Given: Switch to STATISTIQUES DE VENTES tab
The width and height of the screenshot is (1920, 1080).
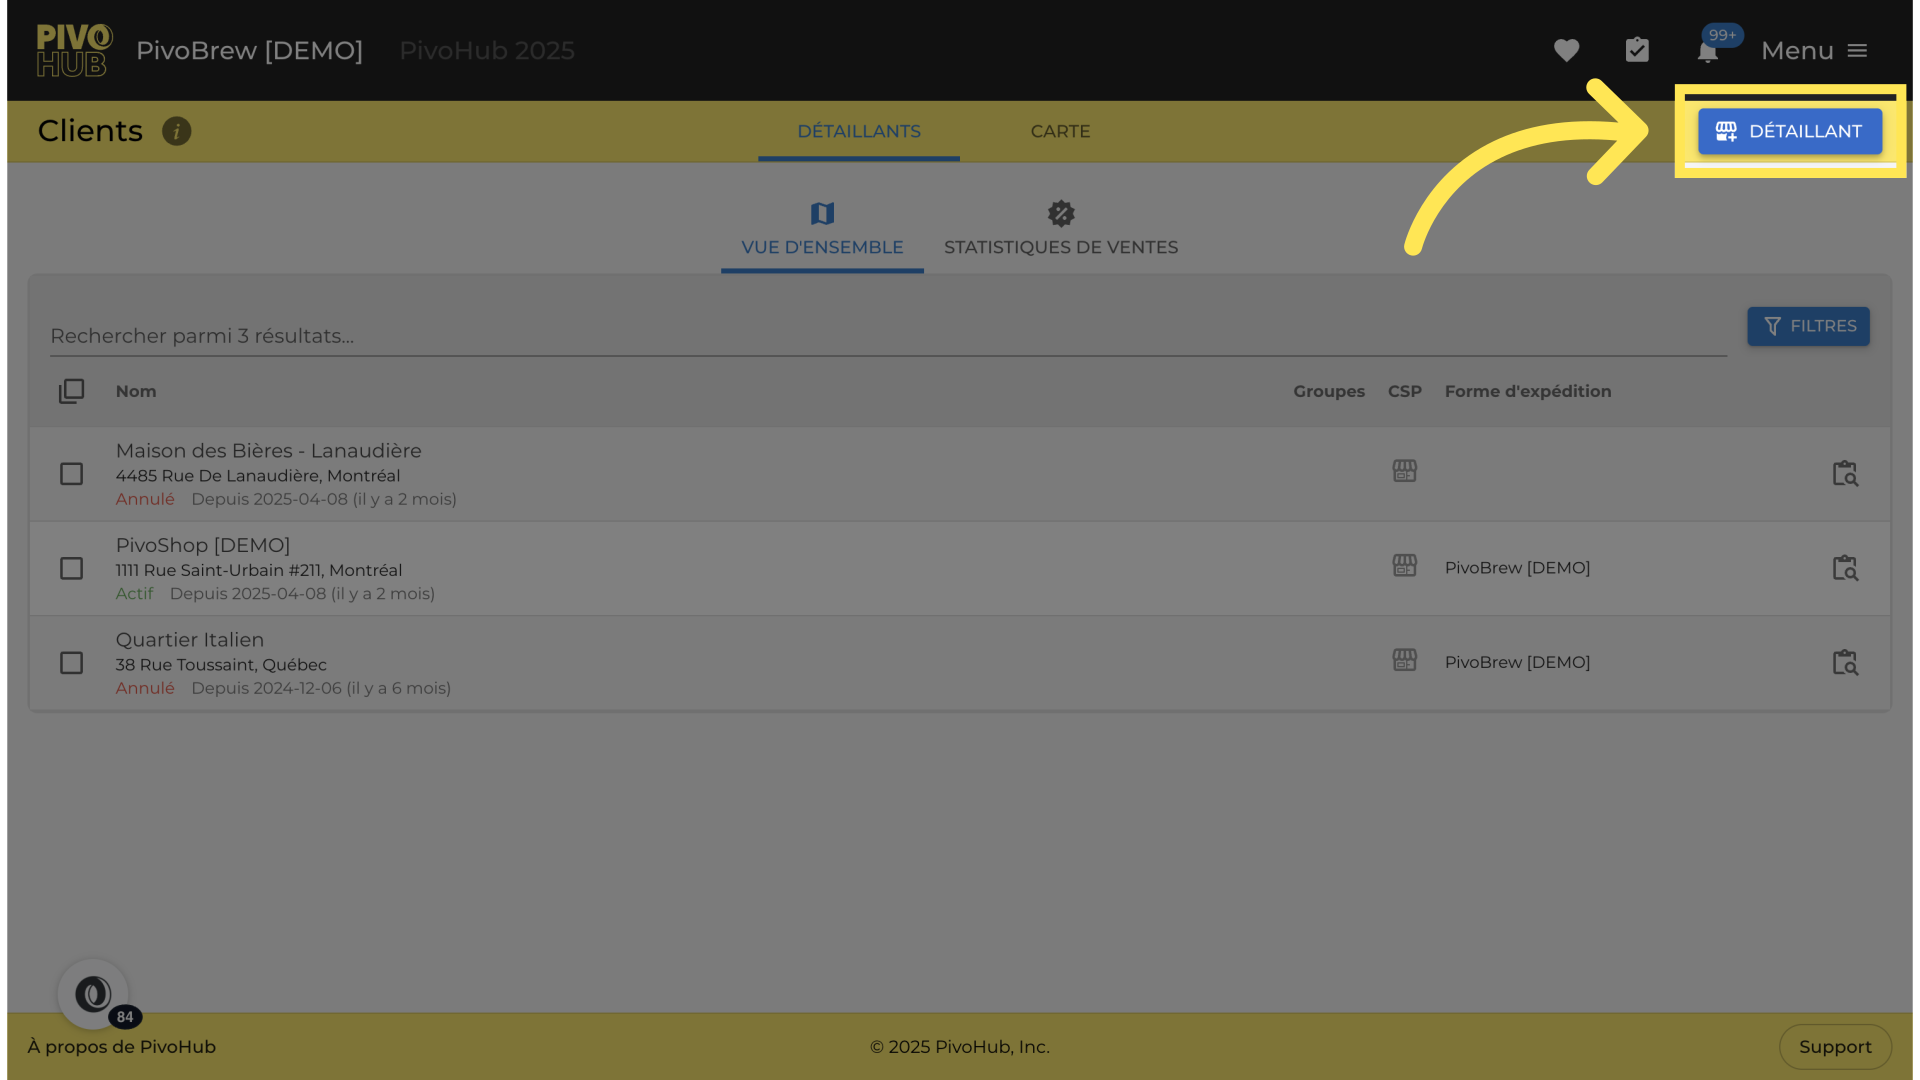Looking at the screenshot, I should [1060, 230].
